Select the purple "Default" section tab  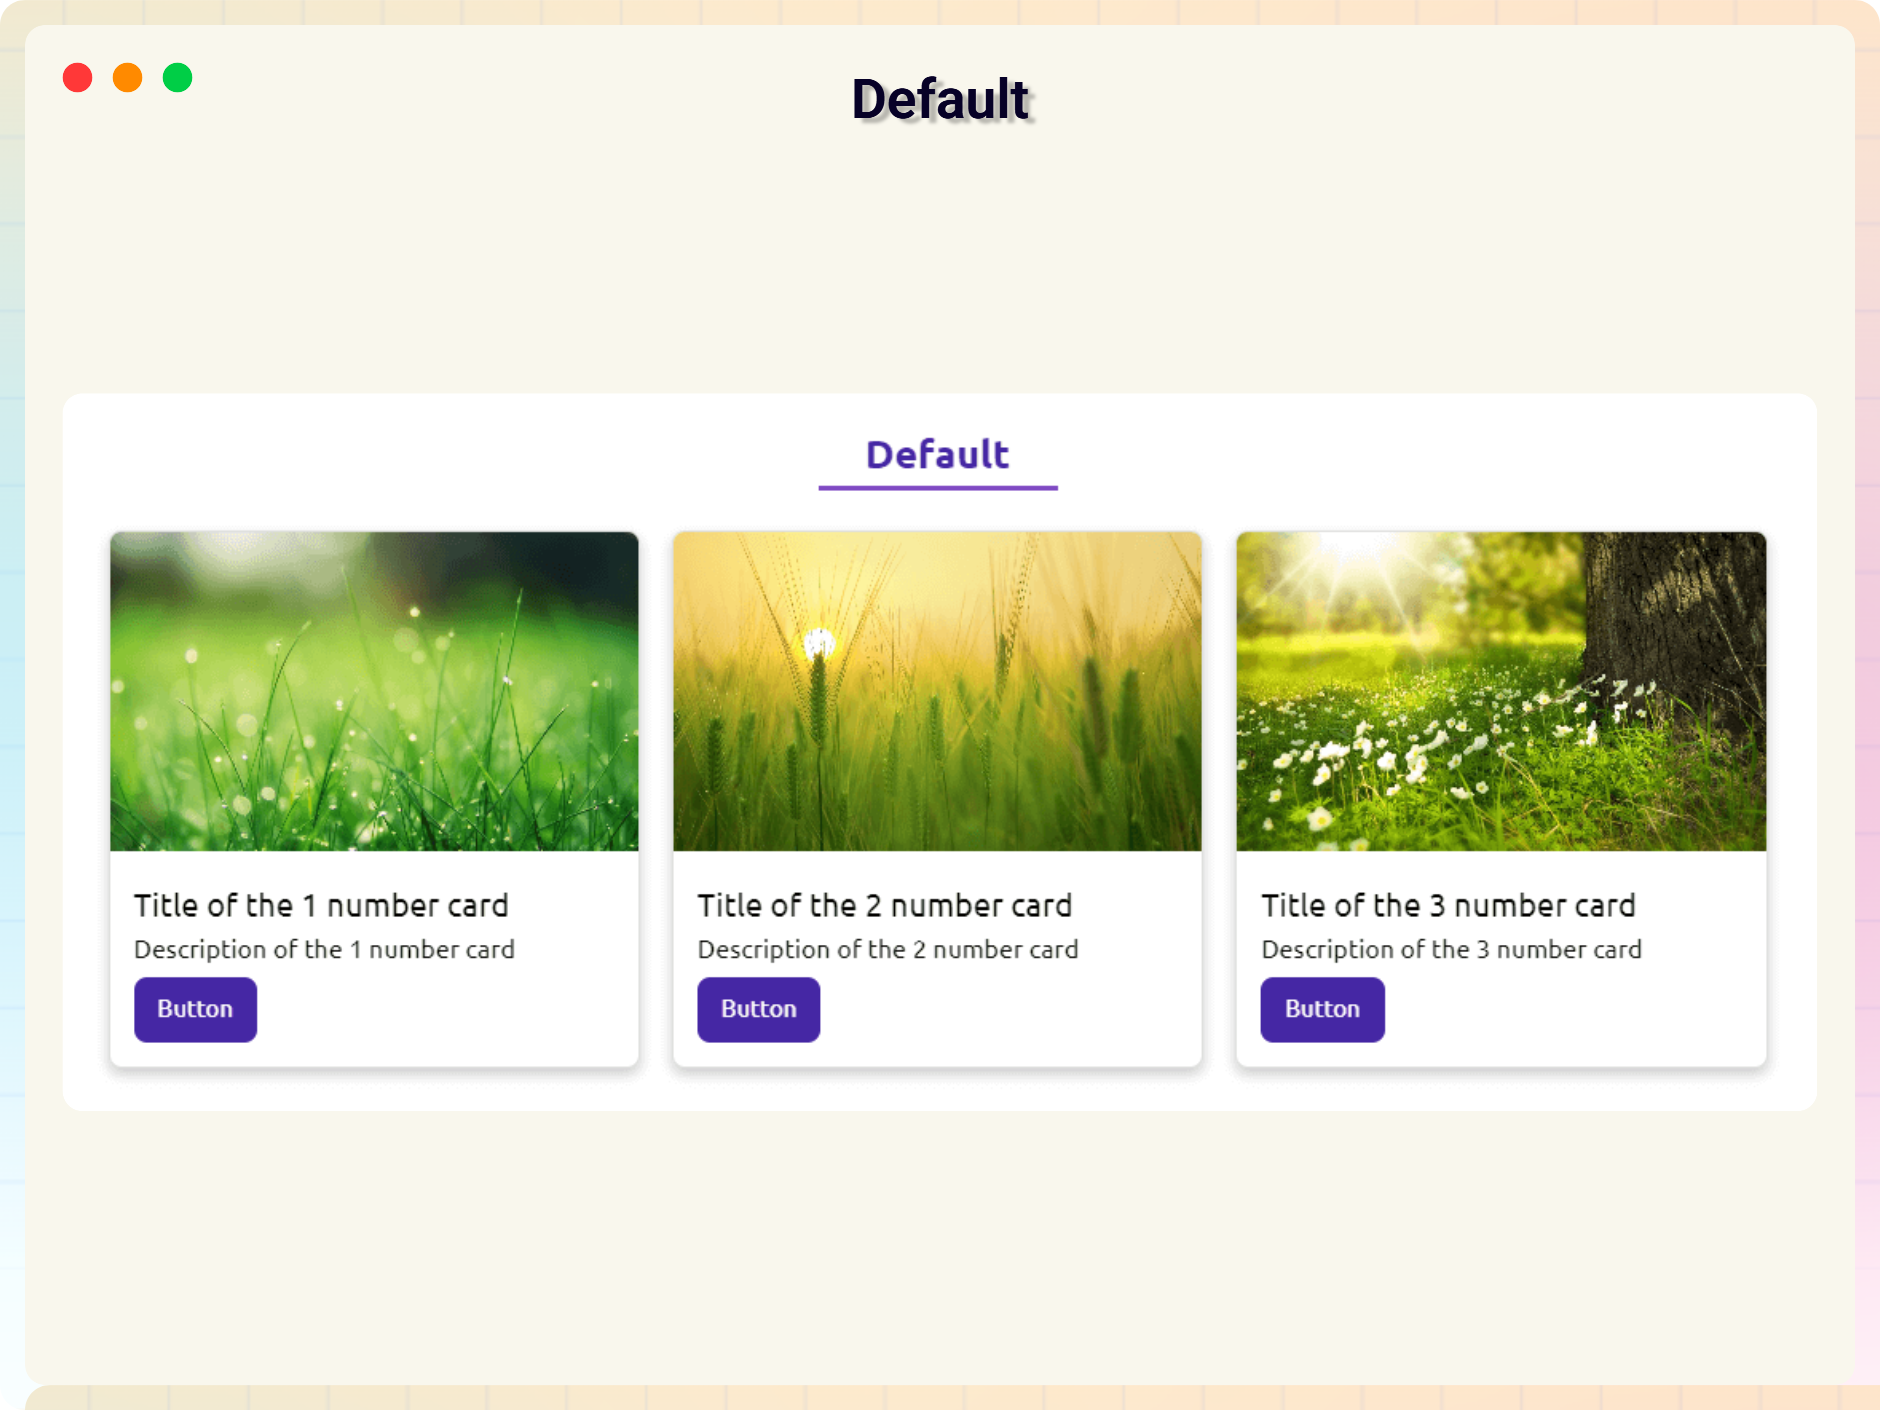937,455
